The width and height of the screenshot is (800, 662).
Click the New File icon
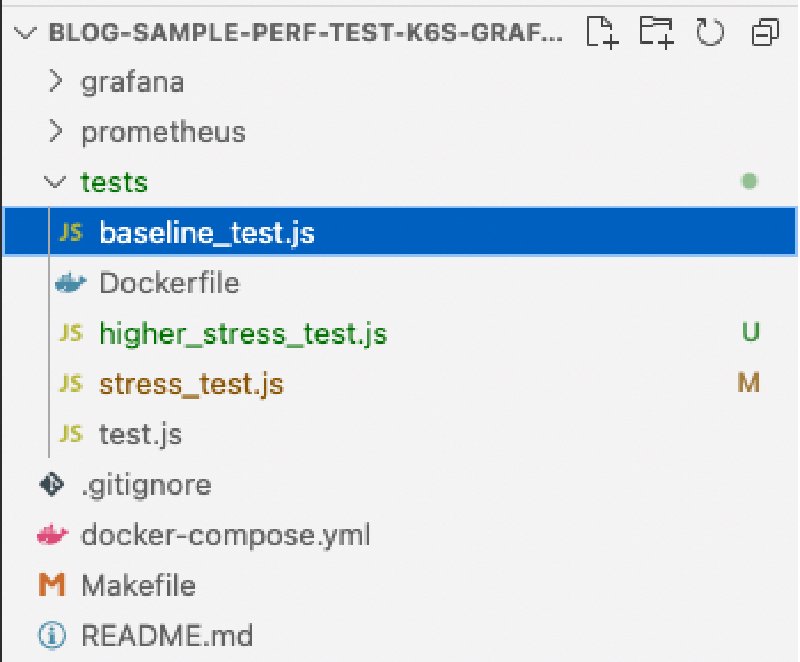click(602, 33)
